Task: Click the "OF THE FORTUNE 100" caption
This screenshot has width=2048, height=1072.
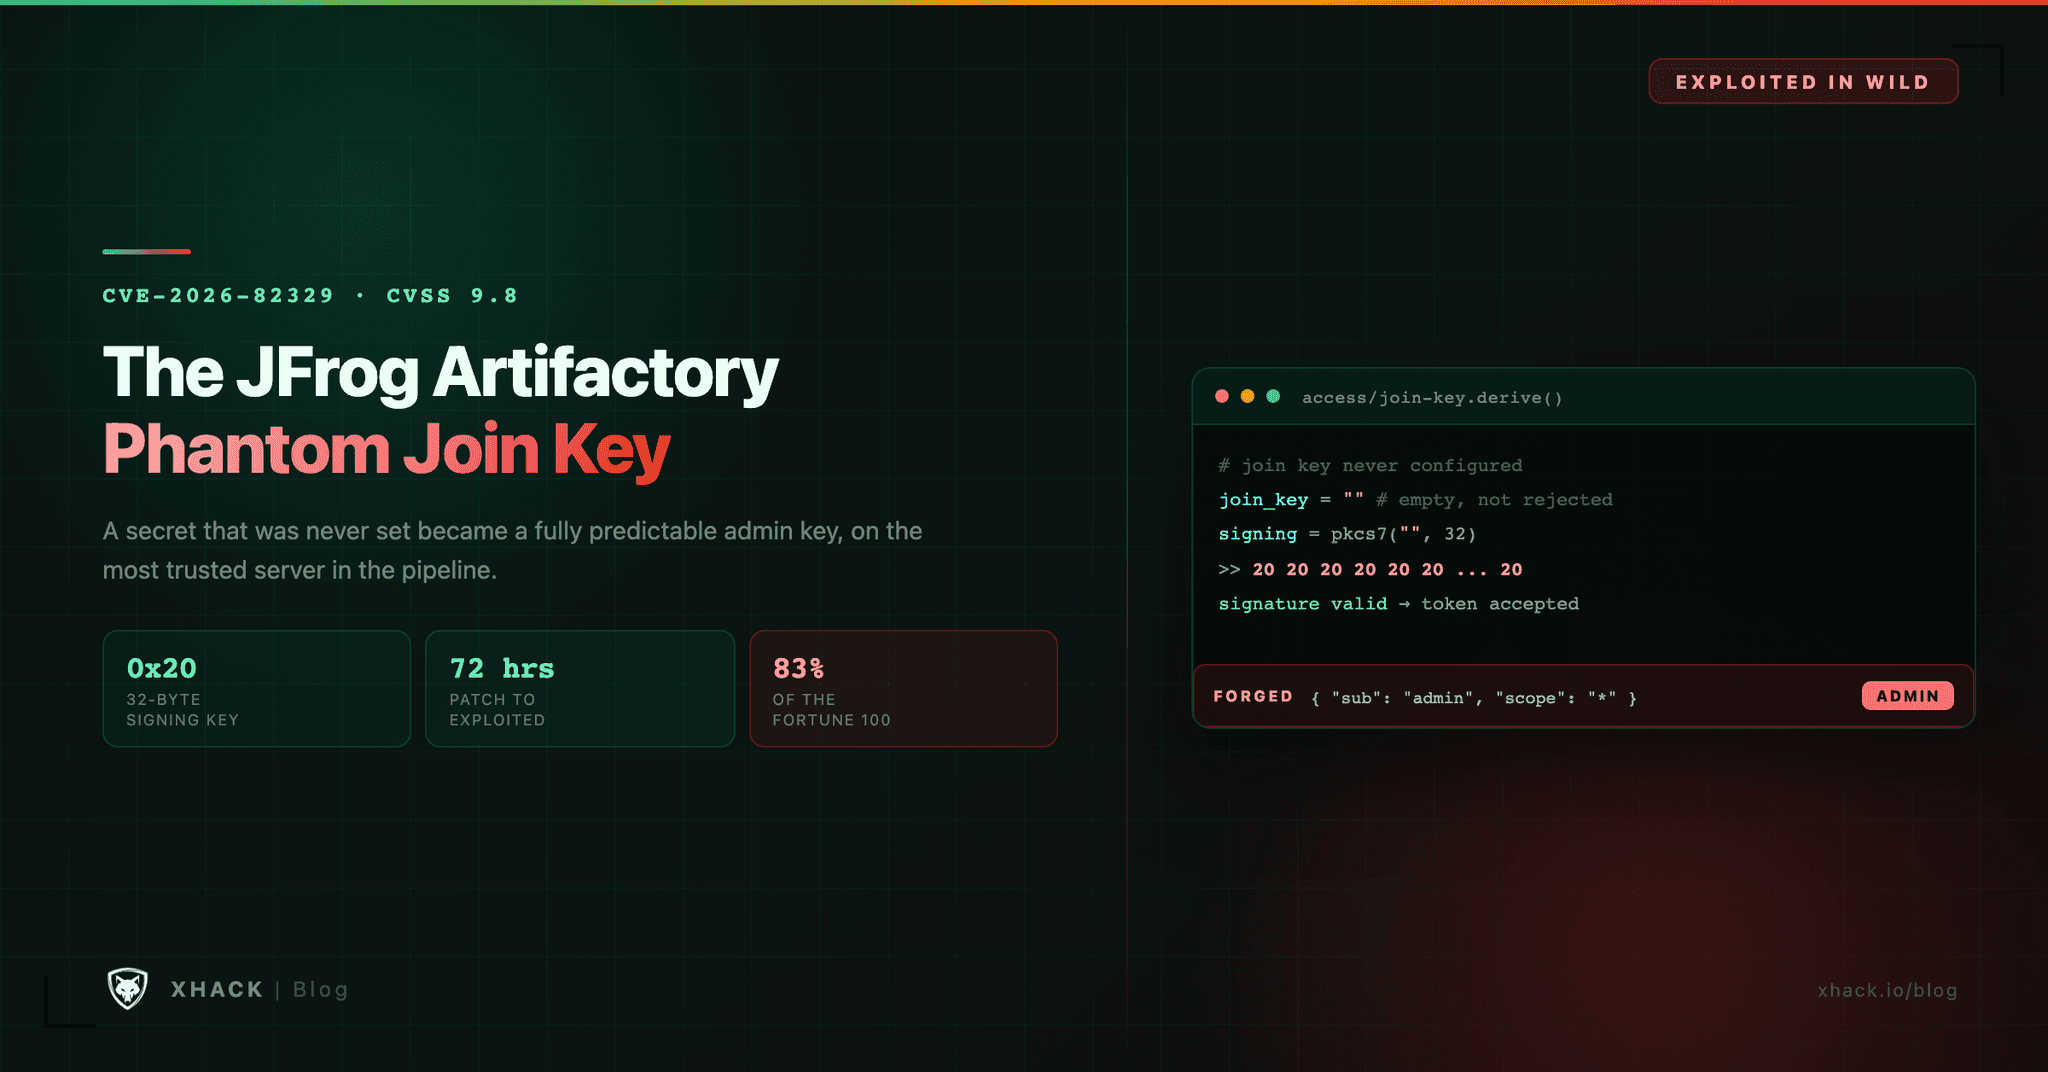Action: pos(831,710)
